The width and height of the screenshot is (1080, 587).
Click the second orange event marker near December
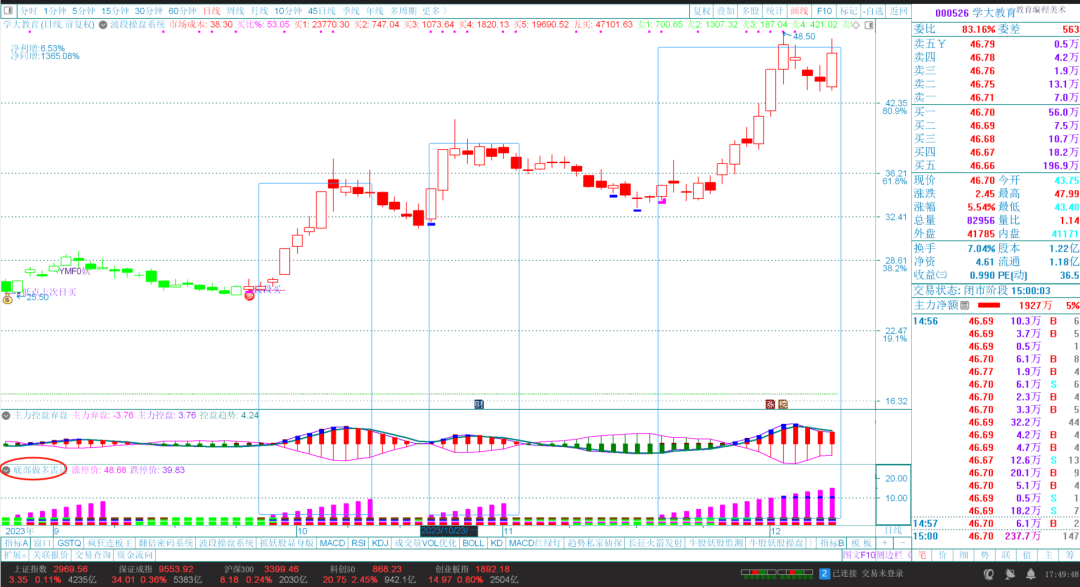pyautogui.click(x=782, y=404)
